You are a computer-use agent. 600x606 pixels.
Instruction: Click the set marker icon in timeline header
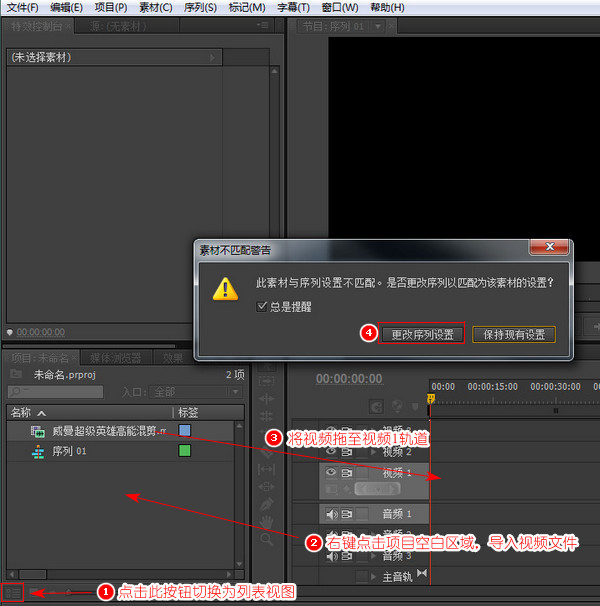pyautogui.click(x=397, y=406)
